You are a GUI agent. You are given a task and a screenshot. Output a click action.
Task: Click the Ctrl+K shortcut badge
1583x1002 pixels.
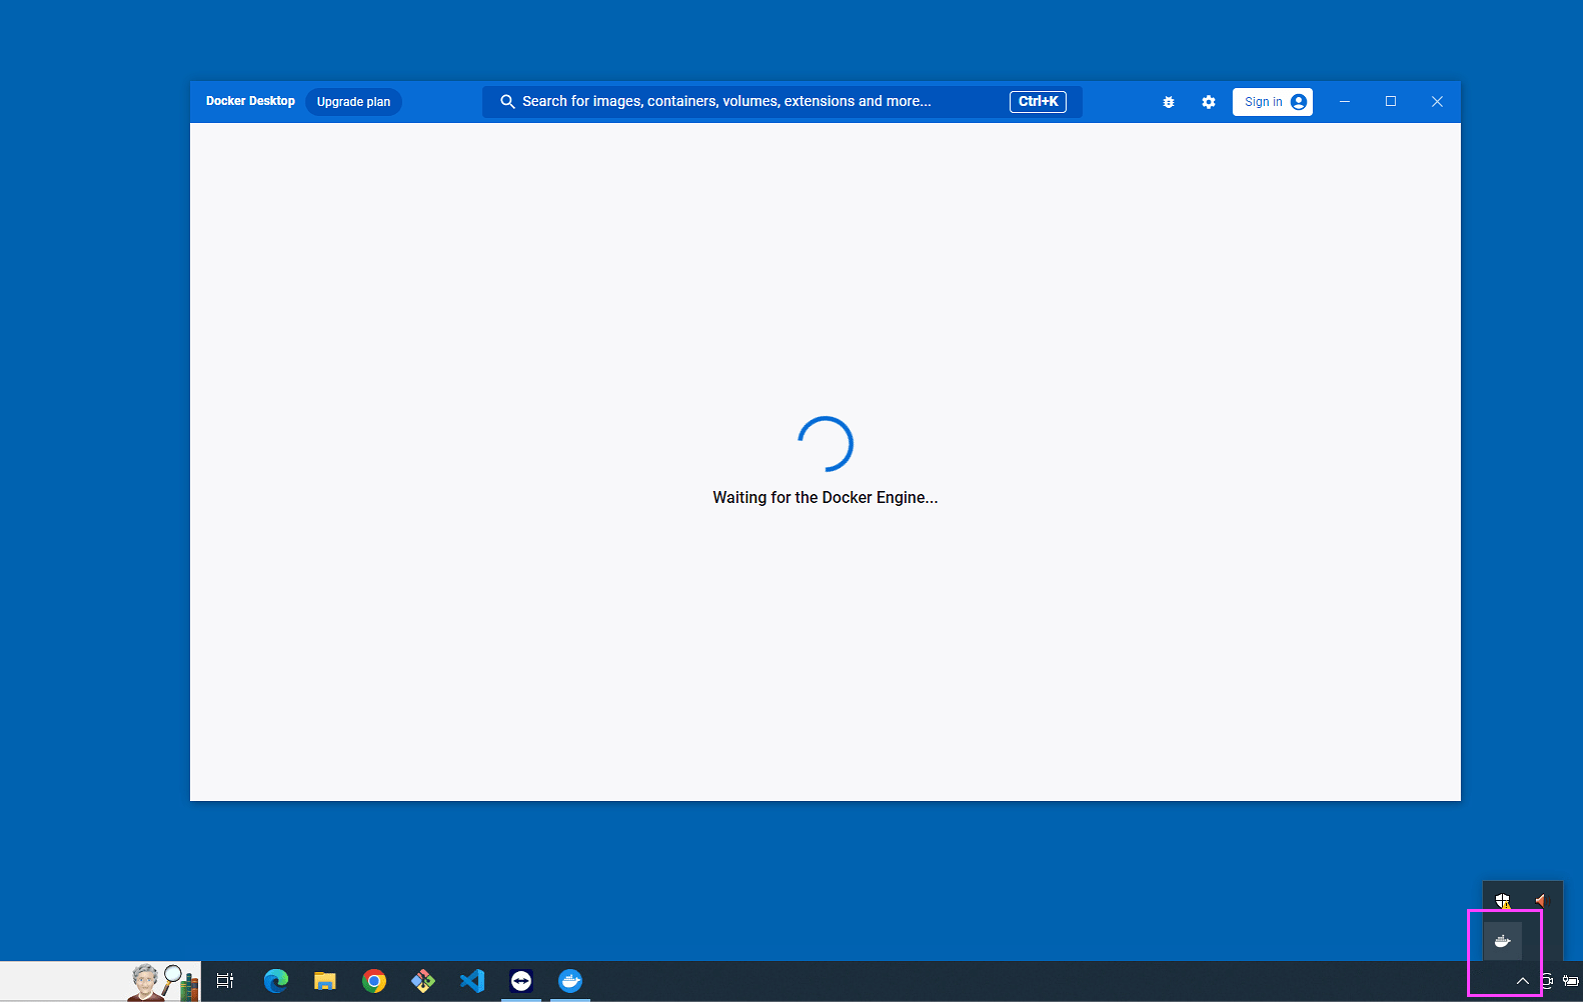coord(1038,102)
